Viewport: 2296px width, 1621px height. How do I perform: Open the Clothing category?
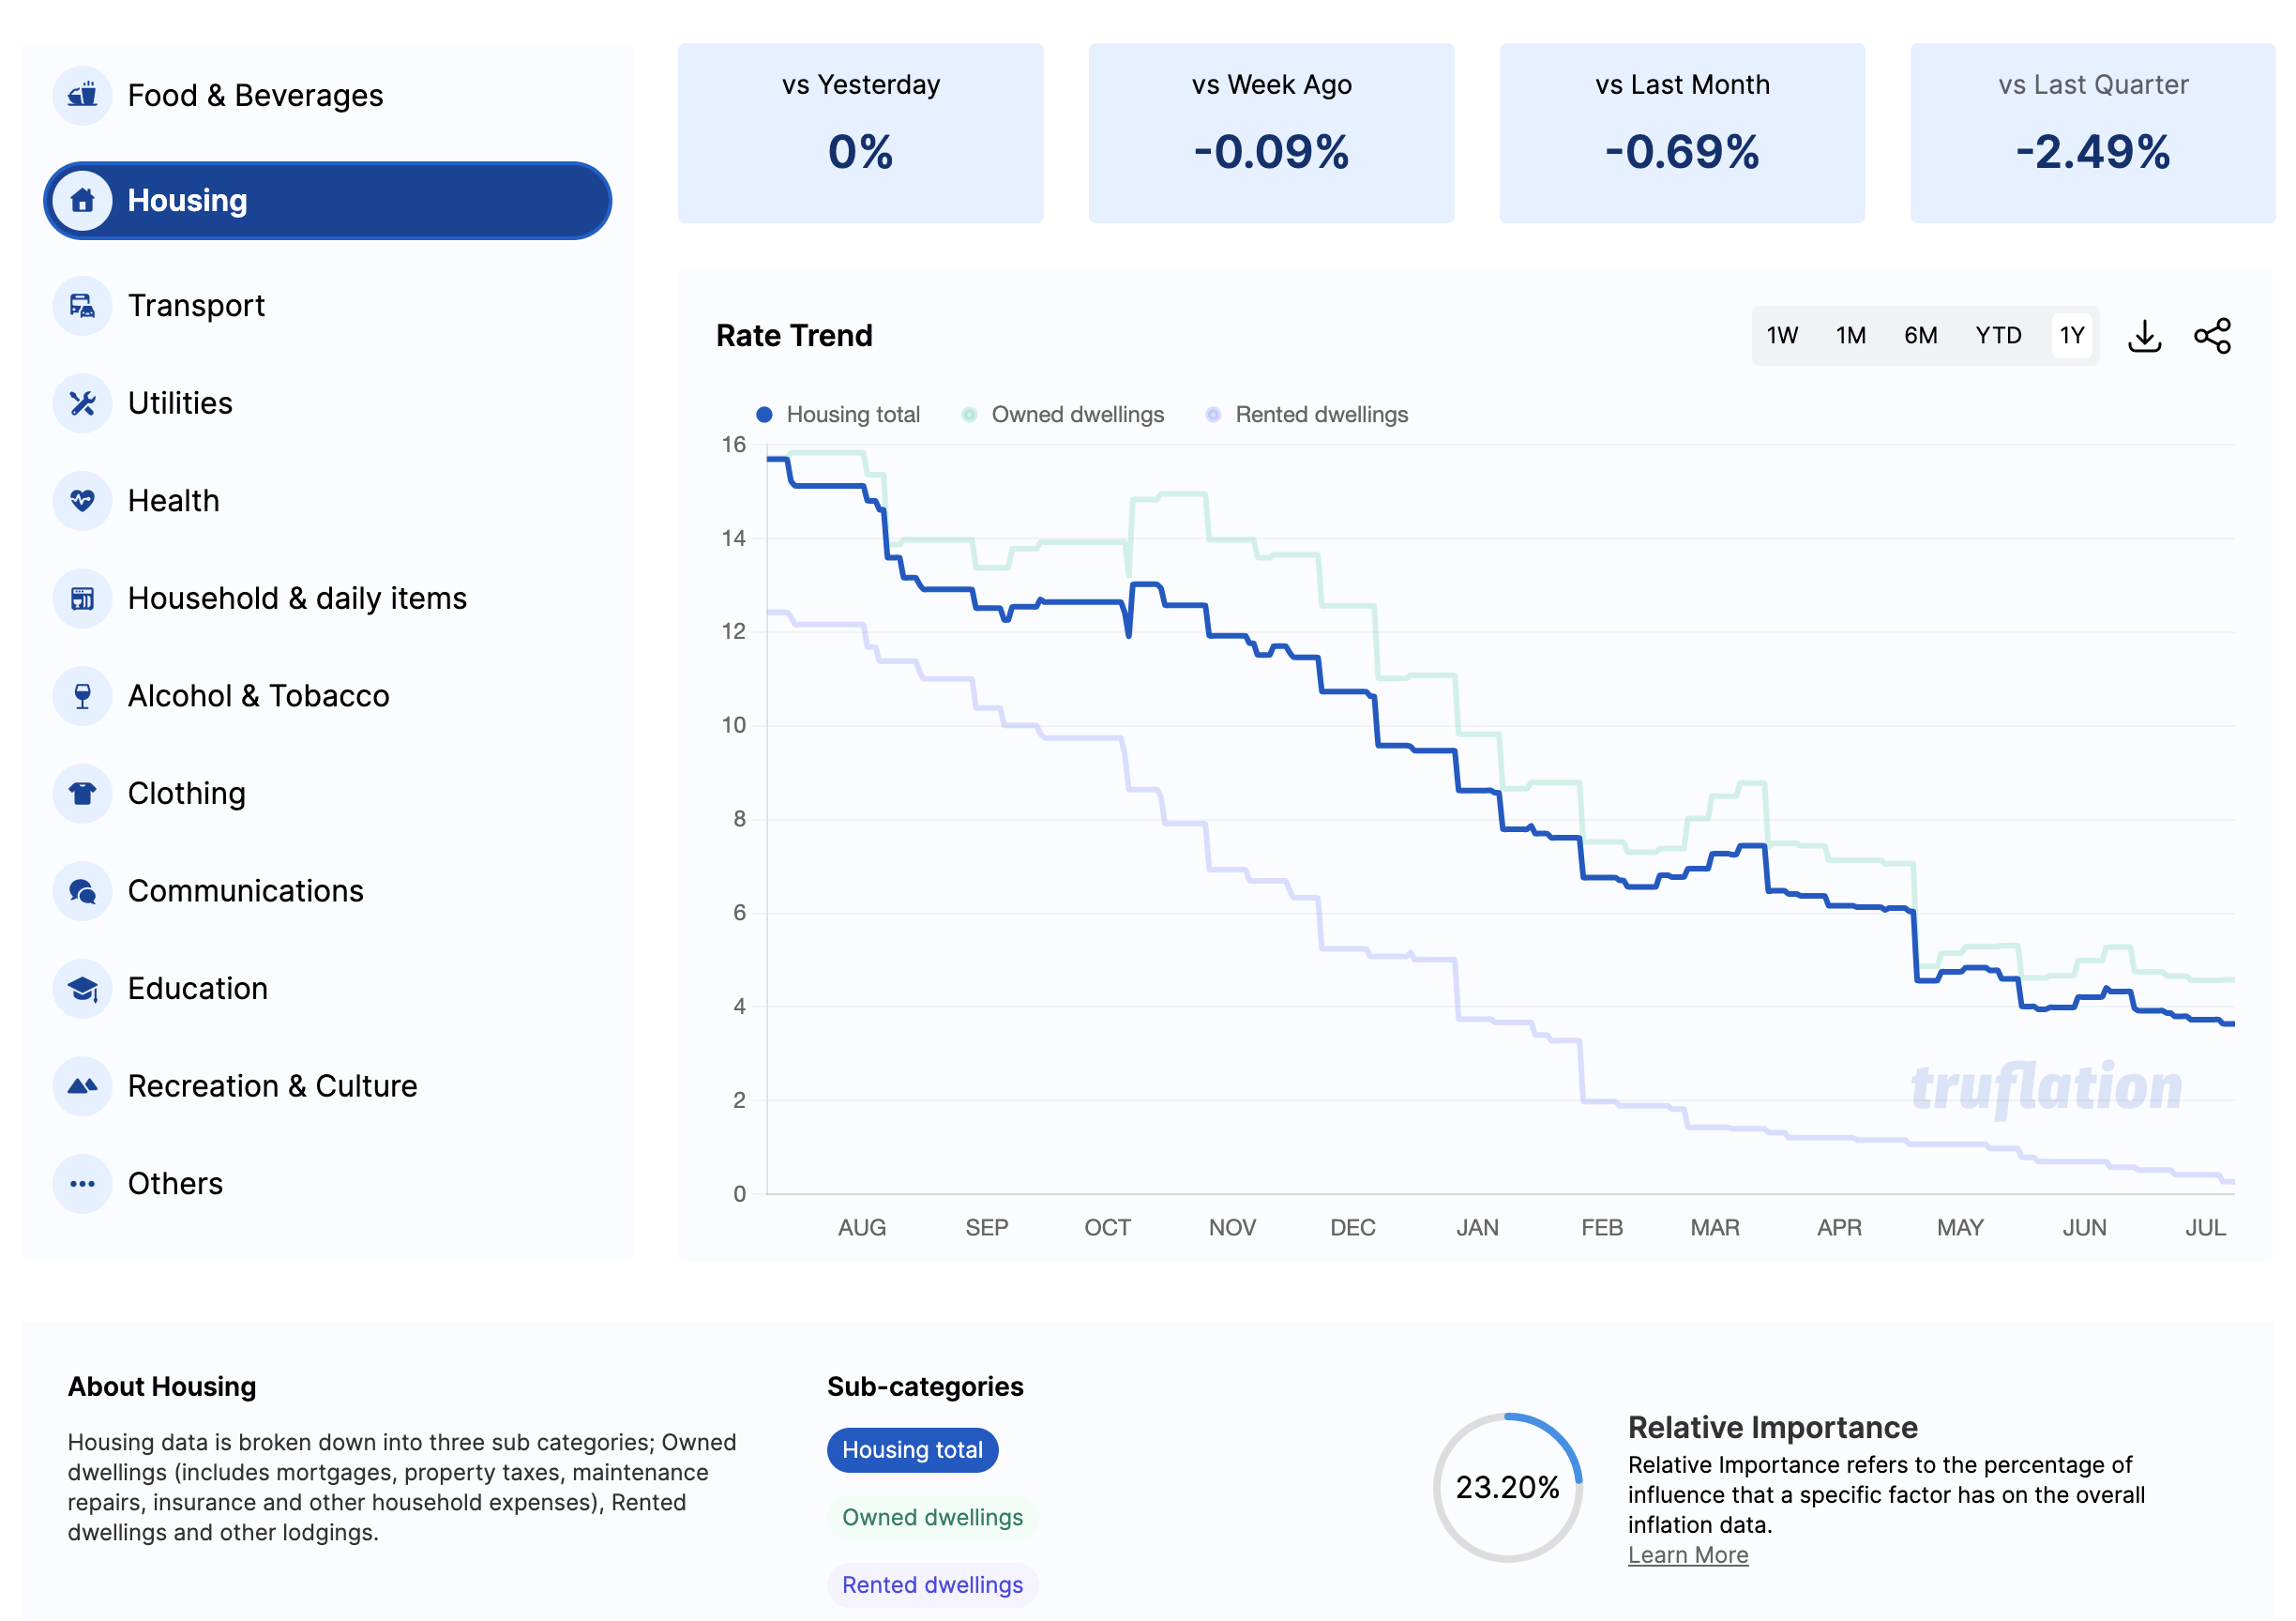186,794
